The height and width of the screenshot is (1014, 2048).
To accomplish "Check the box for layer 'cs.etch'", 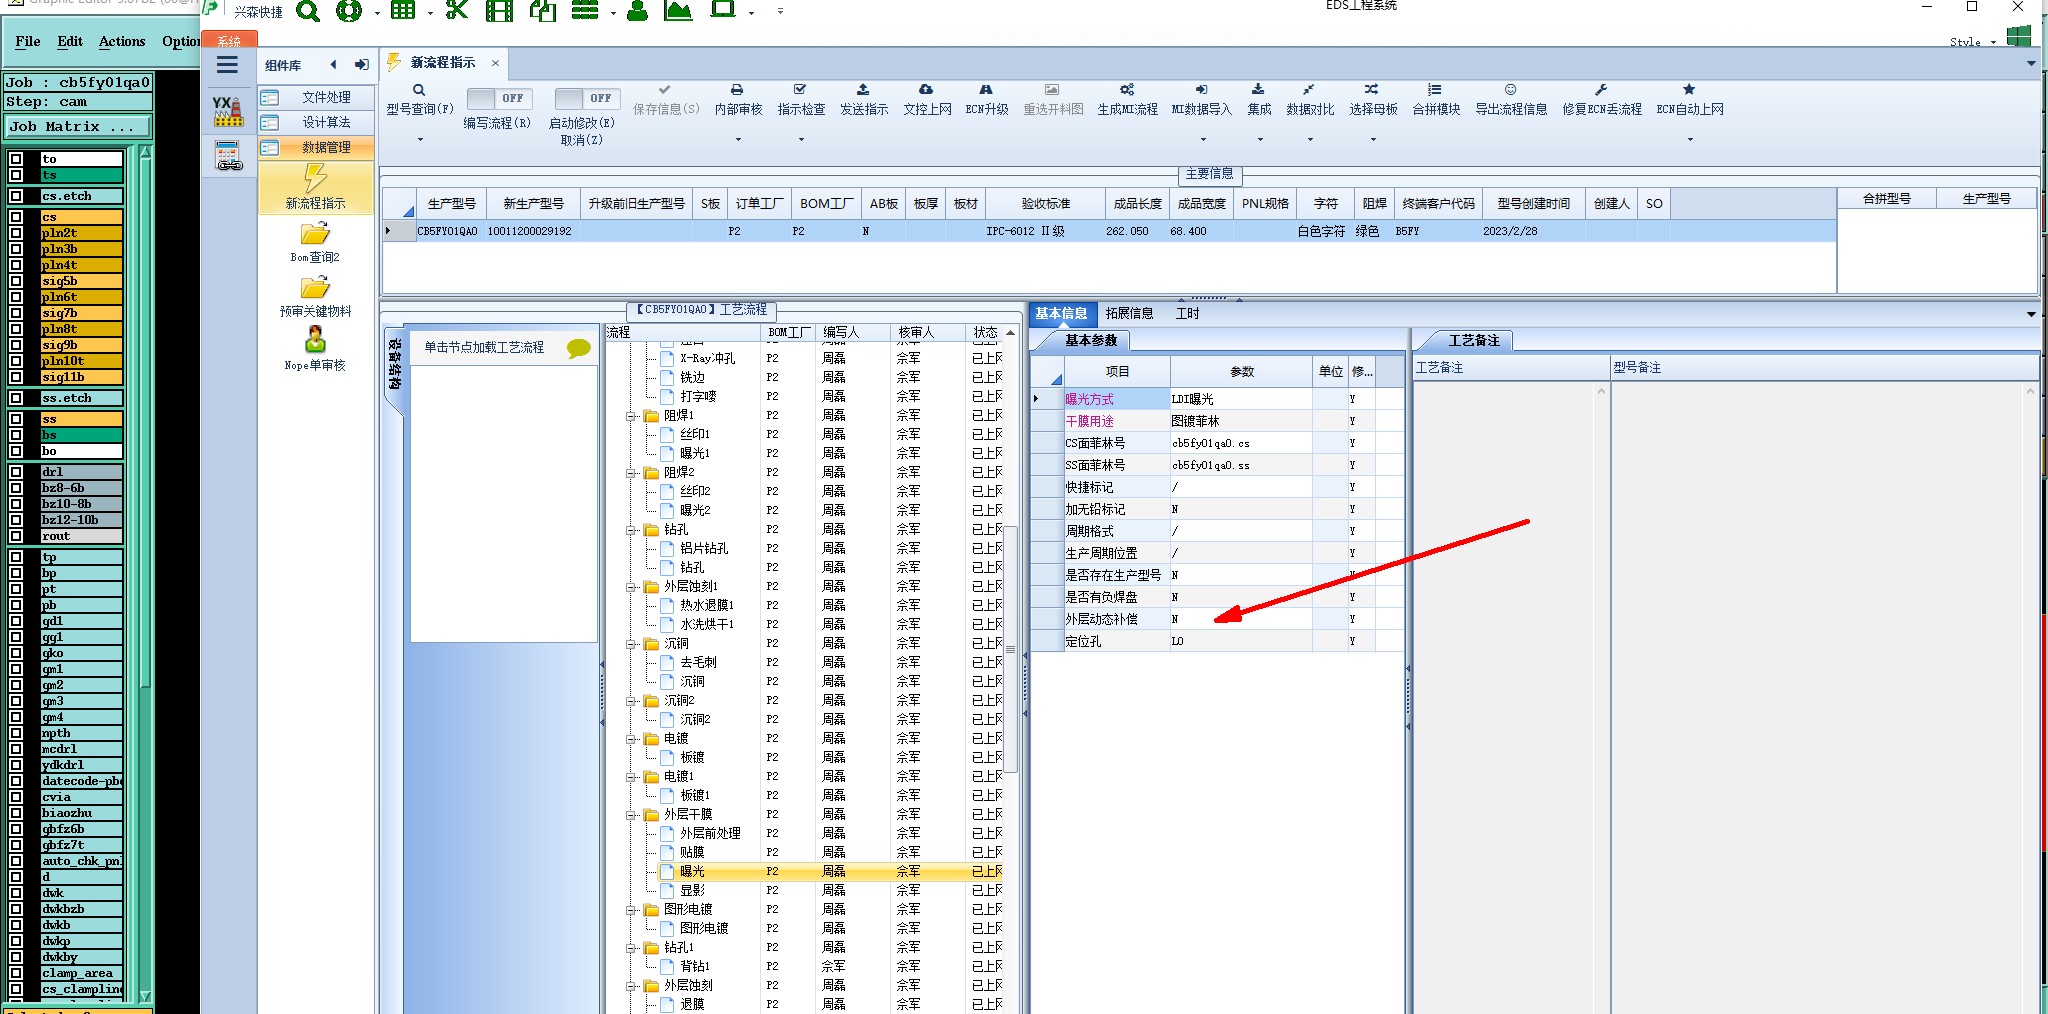I will tap(16, 196).
